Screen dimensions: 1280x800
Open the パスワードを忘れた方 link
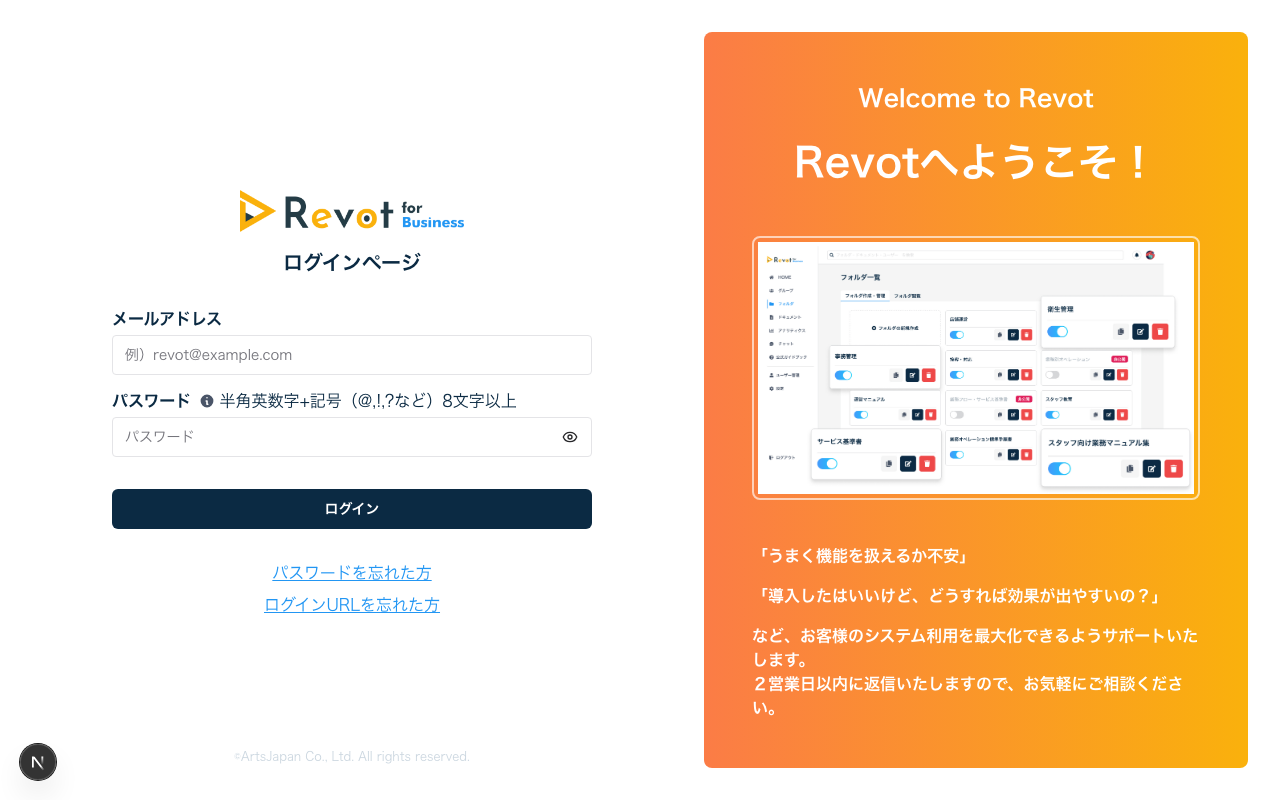pyautogui.click(x=352, y=573)
